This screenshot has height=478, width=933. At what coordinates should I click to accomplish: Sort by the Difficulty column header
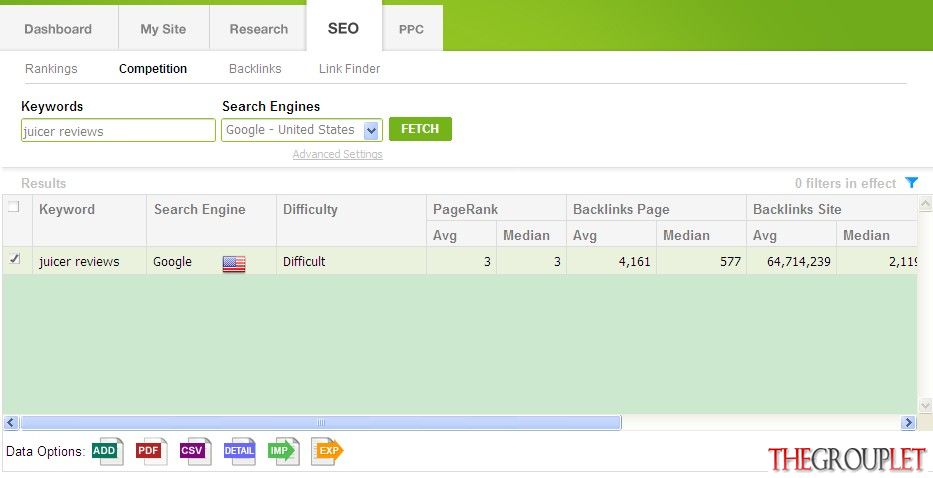pyautogui.click(x=351, y=220)
